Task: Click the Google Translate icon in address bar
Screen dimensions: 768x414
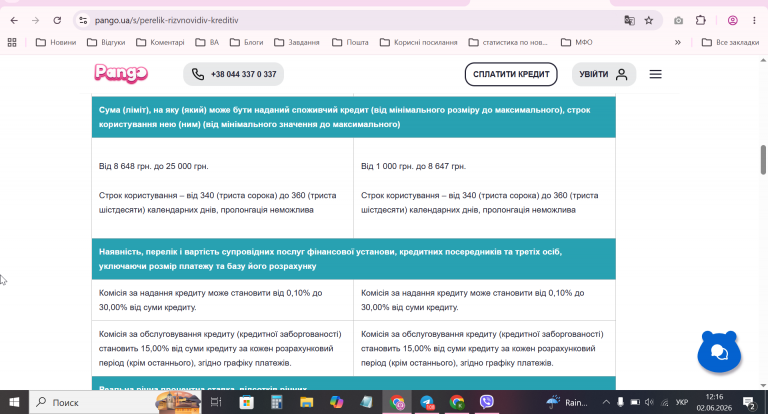Action: (629, 20)
